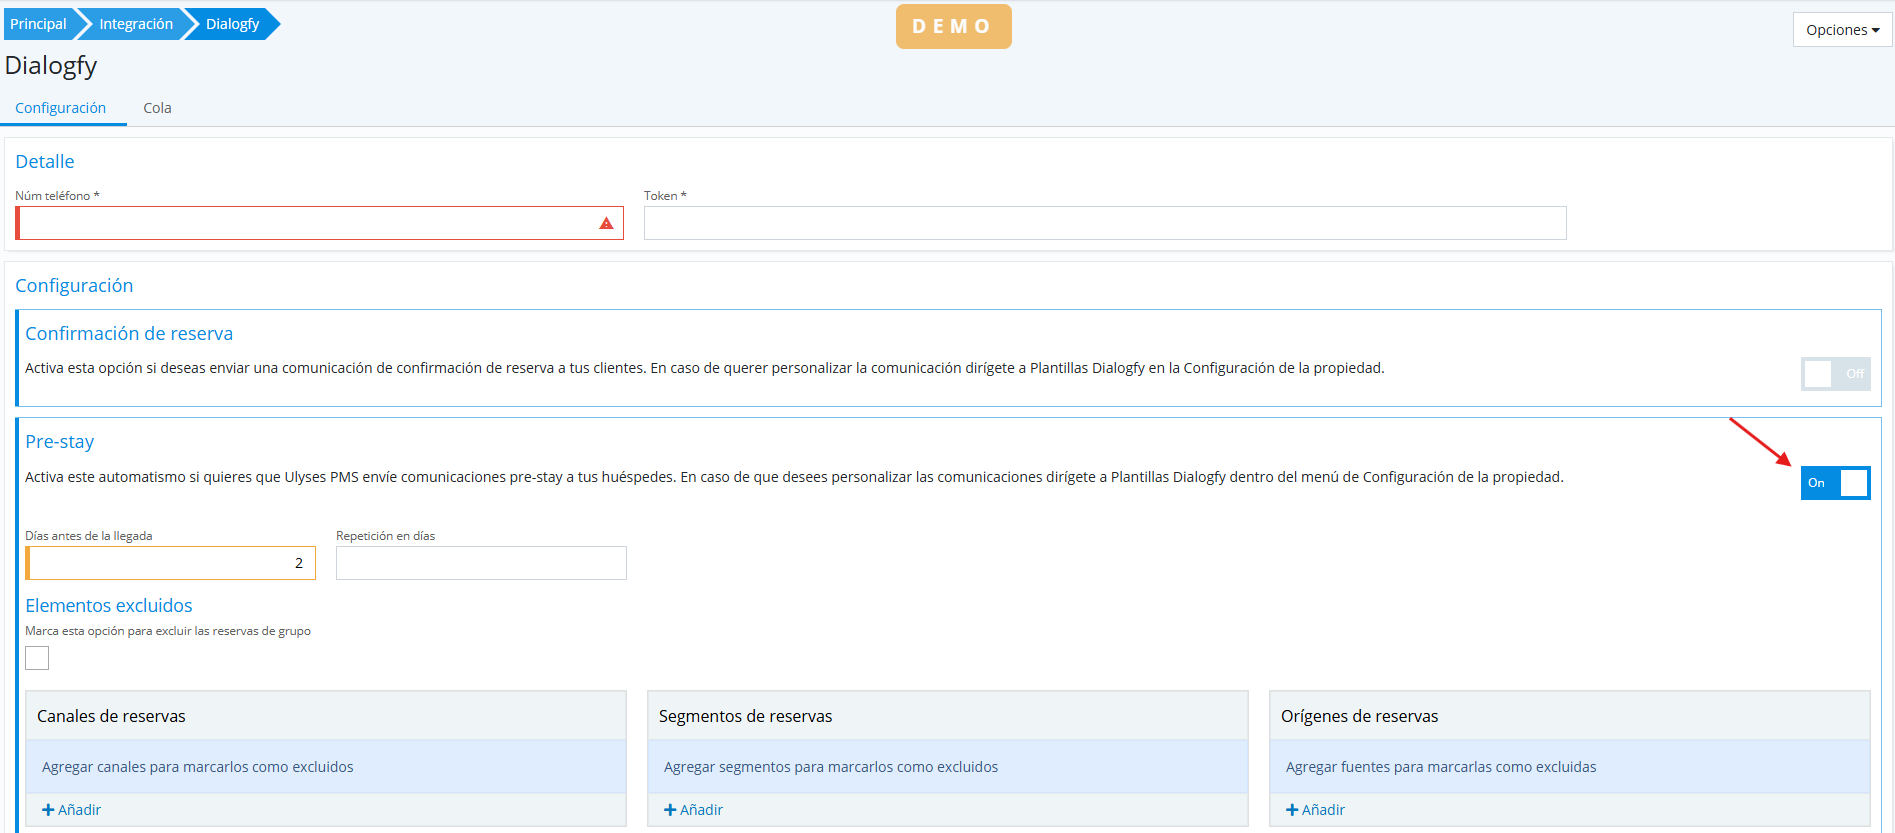
Task: Click the Canales de reservas panel header
Action: point(325,716)
